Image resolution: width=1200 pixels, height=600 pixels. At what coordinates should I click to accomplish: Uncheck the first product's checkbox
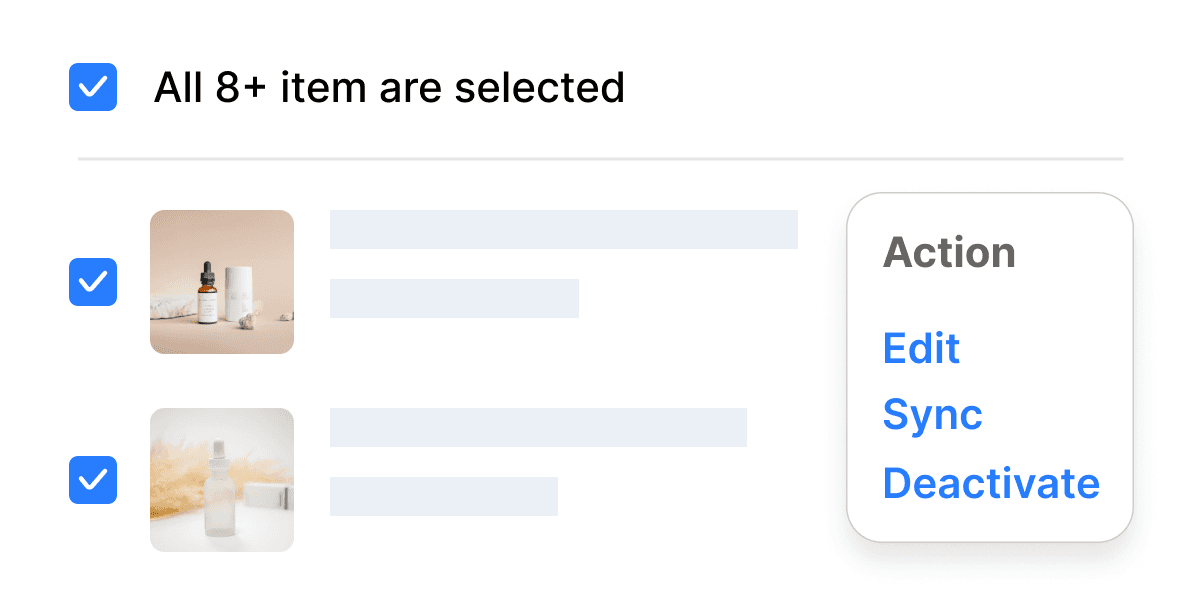coord(93,282)
